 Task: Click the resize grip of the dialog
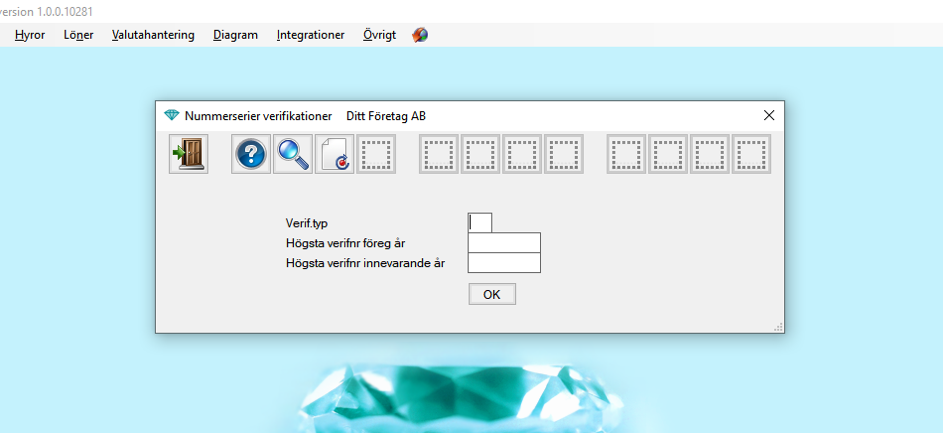click(778, 327)
